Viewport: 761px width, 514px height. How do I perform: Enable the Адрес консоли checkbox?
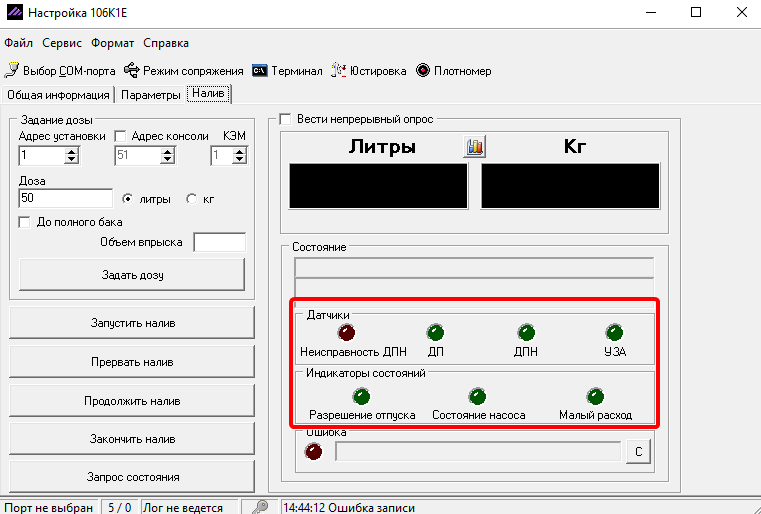pyautogui.click(x=120, y=136)
